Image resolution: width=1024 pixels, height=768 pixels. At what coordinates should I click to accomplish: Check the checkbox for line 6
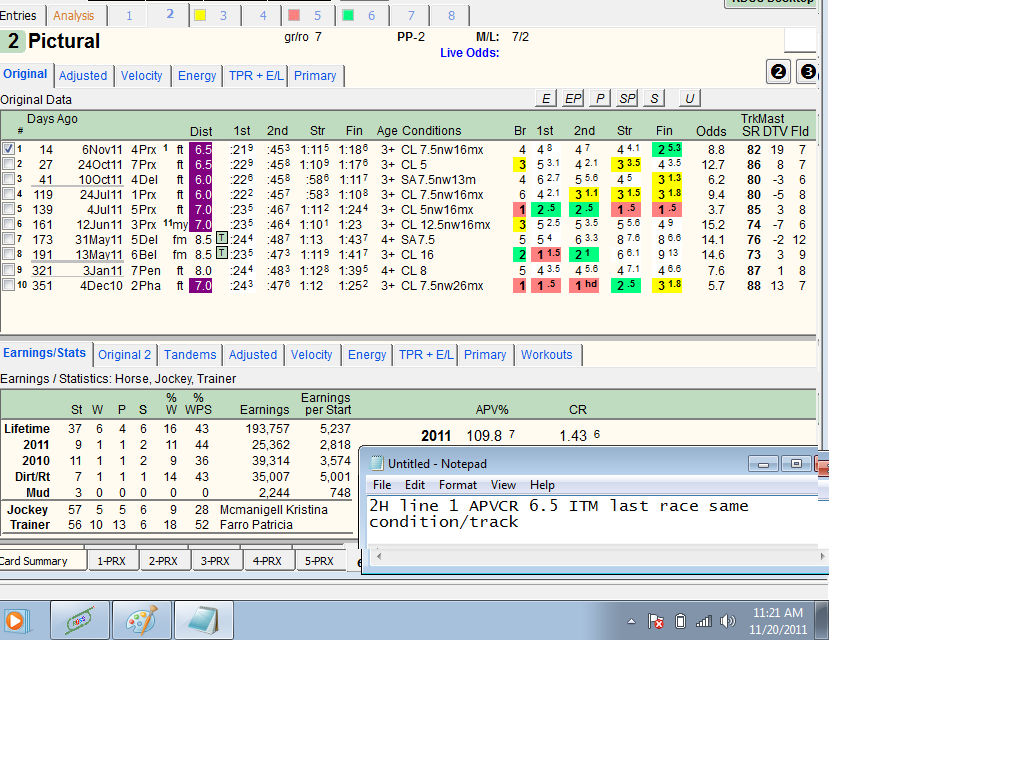[8, 223]
